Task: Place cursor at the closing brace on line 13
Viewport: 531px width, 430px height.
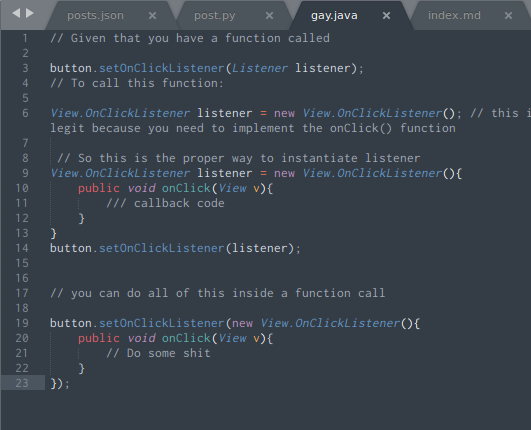Action: tap(54, 233)
